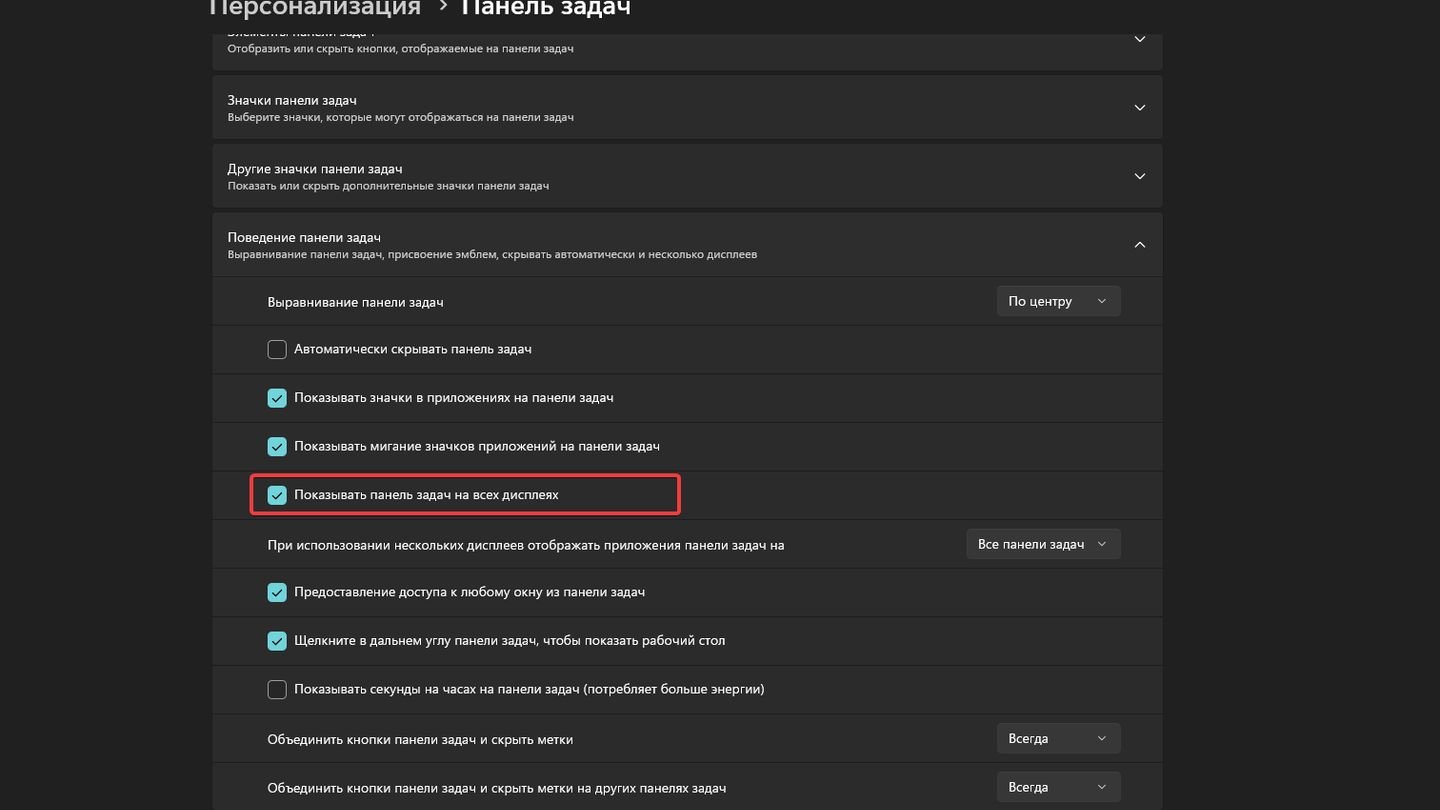
Task: Click "При использовании нескольких дисплеев" label
Action: 525,545
